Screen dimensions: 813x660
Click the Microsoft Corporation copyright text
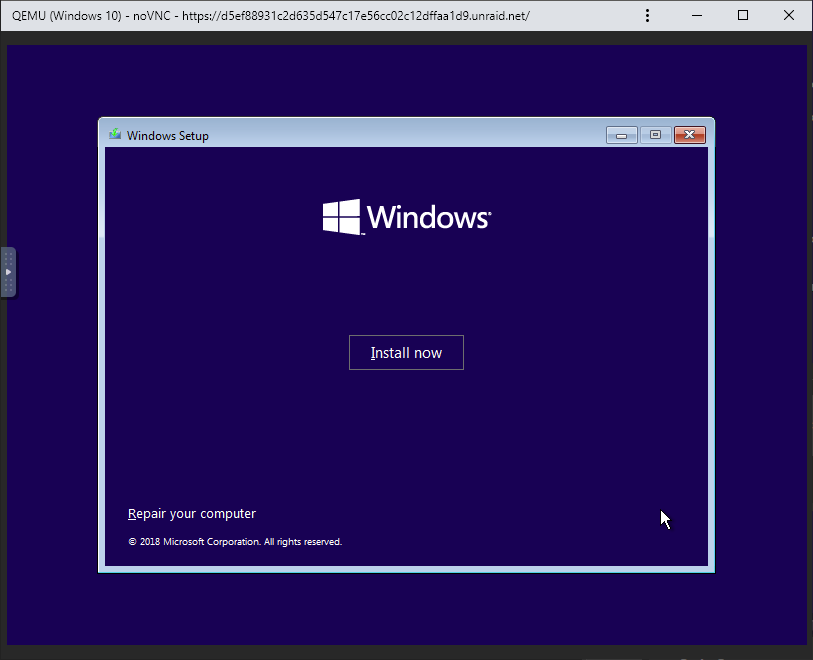235,542
